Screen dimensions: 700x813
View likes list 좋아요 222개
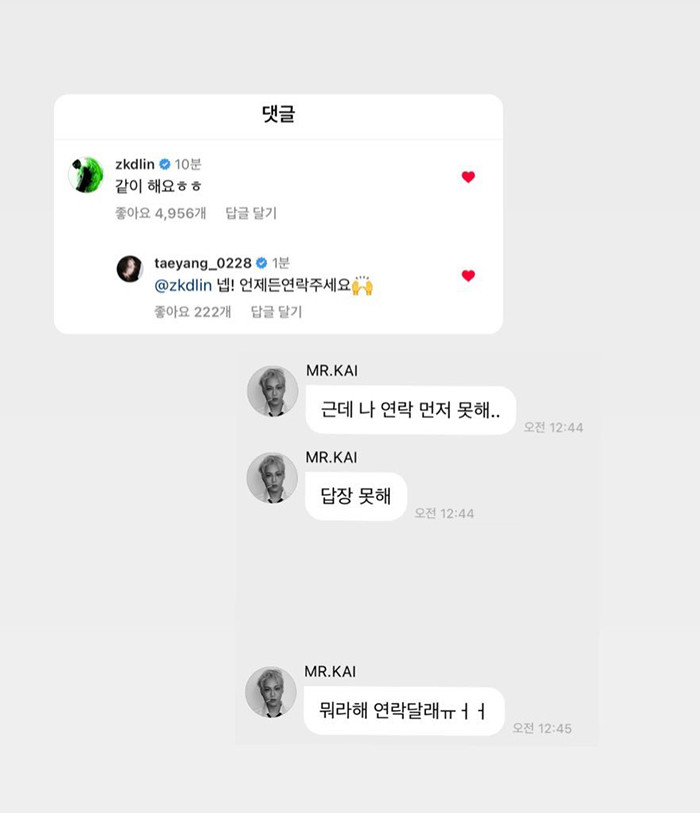pyautogui.click(x=192, y=312)
